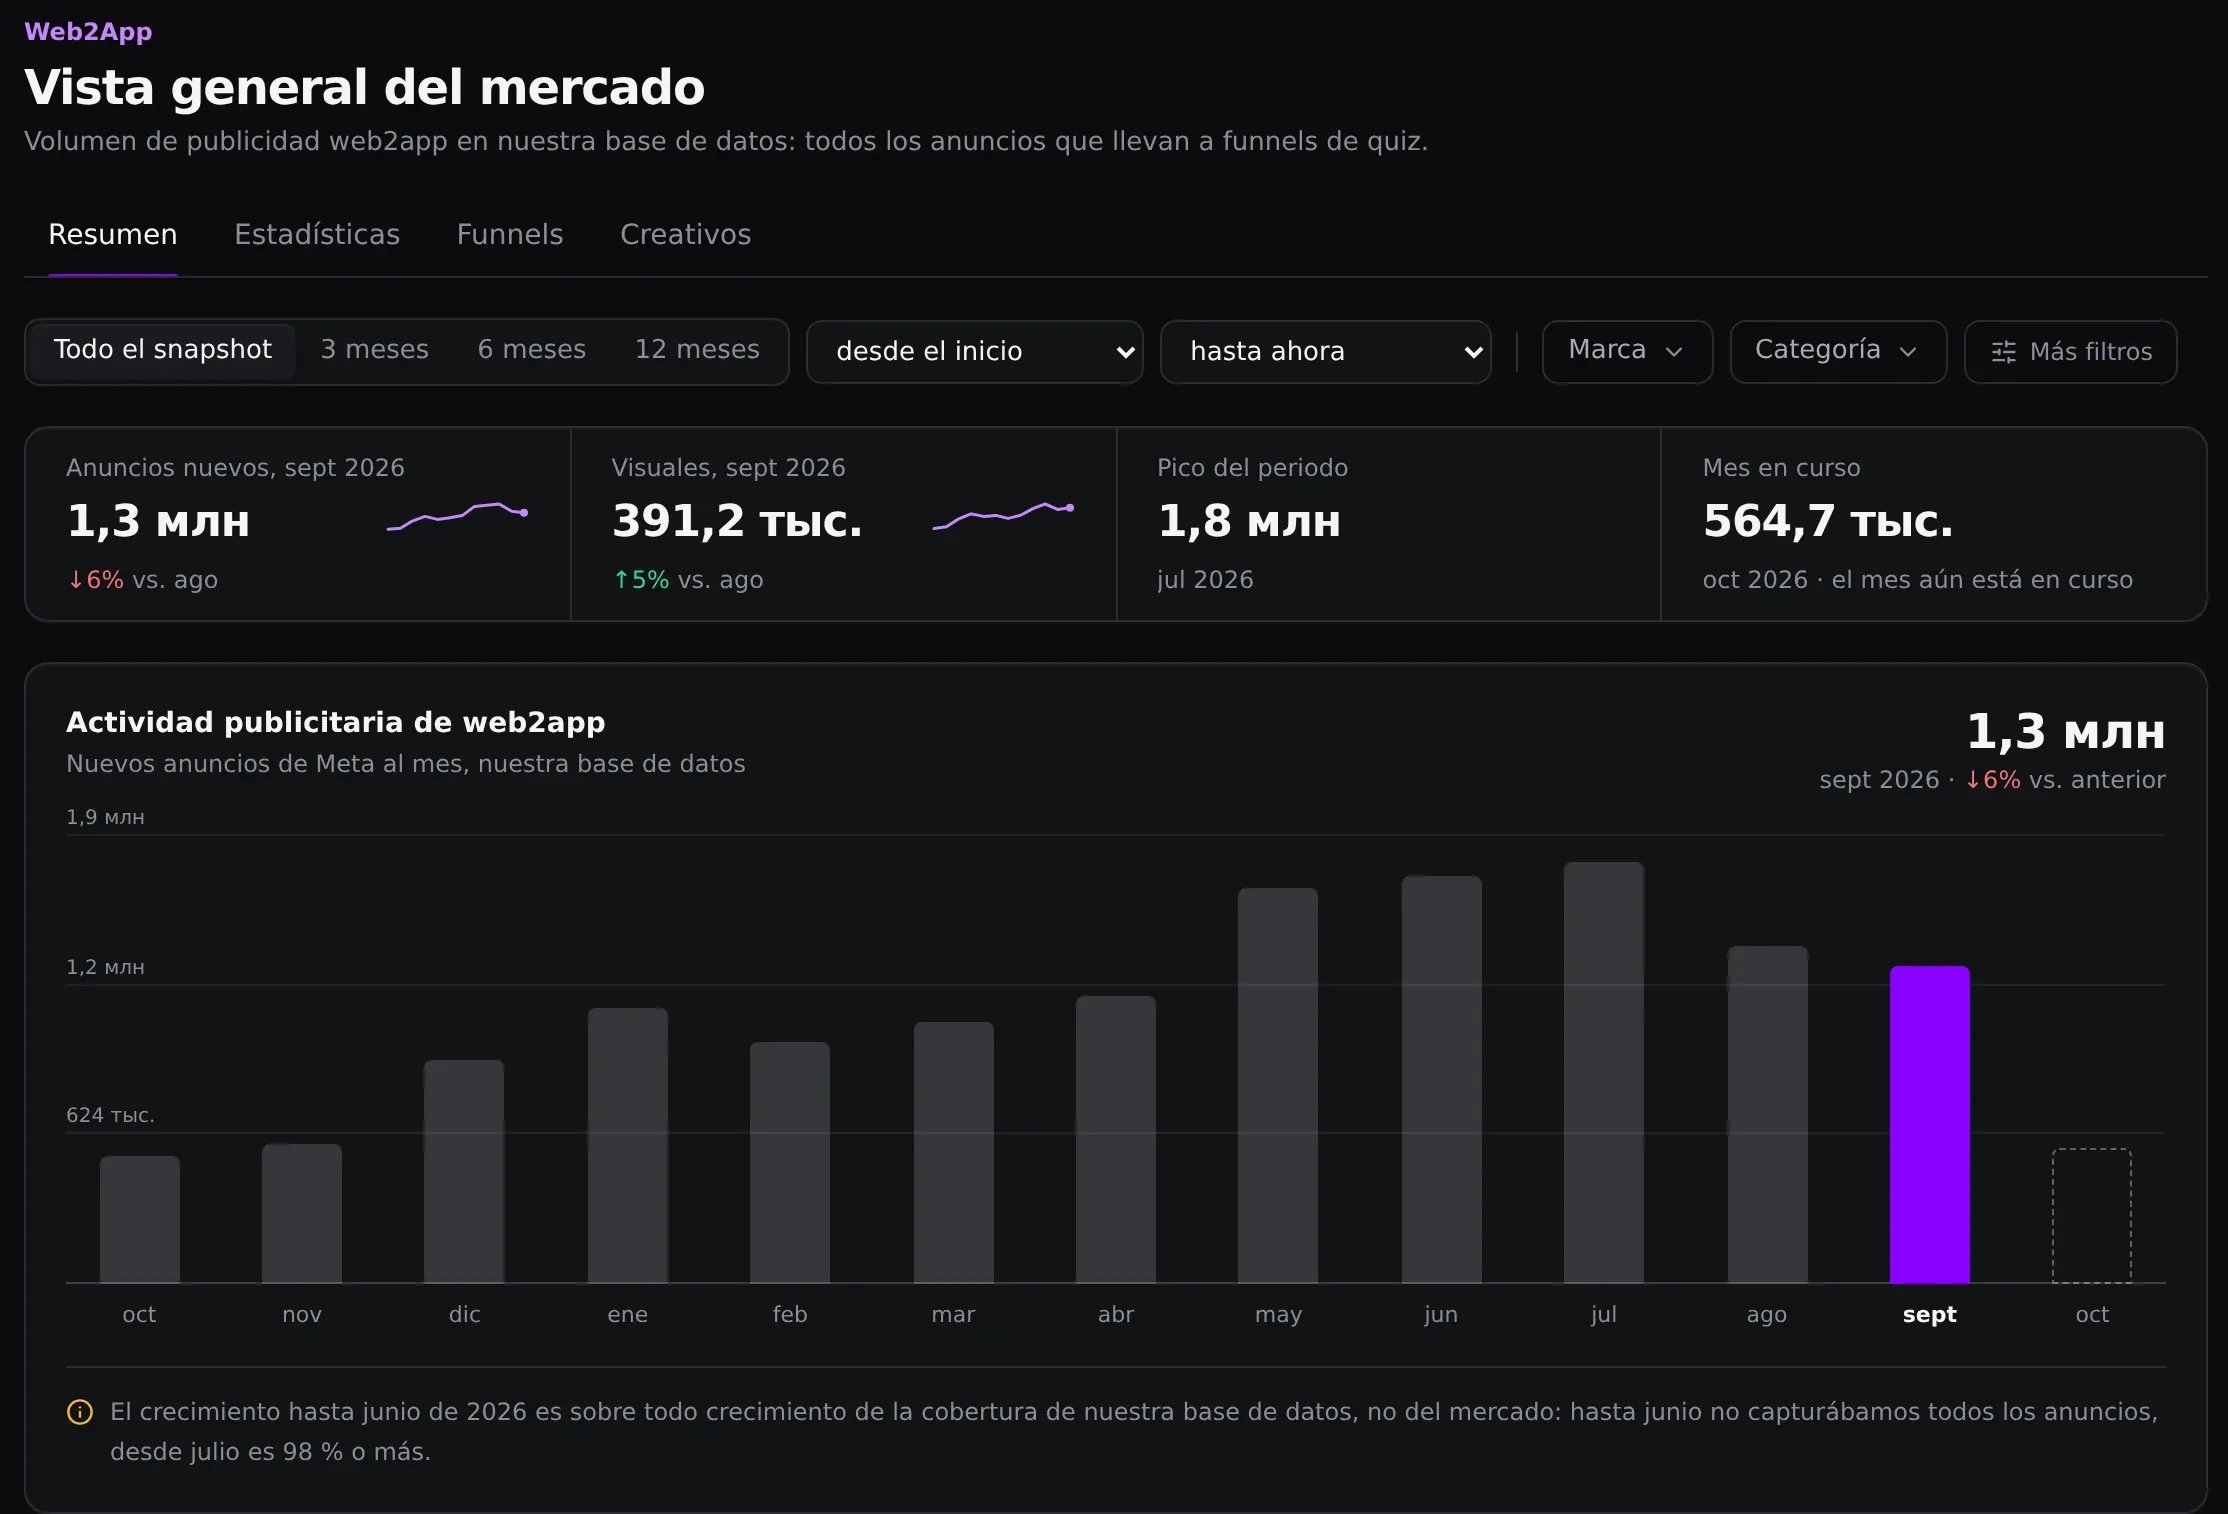Image resolution: width=2228 pixels, height=1514 pixels.
Task: Click the ↓6% vs. ago change text
Action: (142, 580)
